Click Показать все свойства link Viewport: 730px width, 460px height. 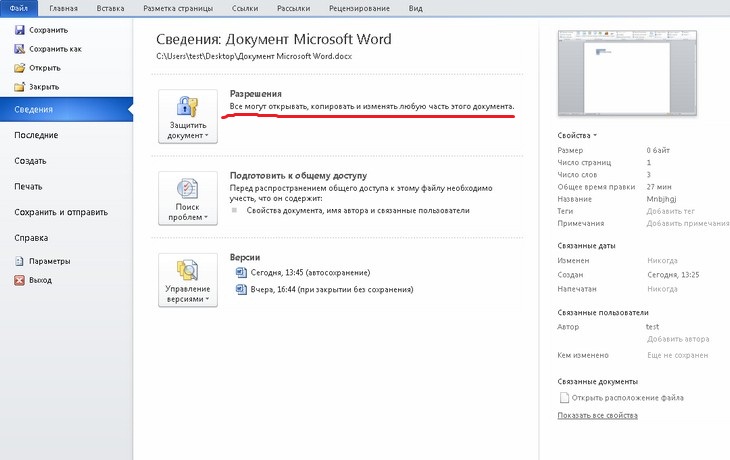click(597, 415)
